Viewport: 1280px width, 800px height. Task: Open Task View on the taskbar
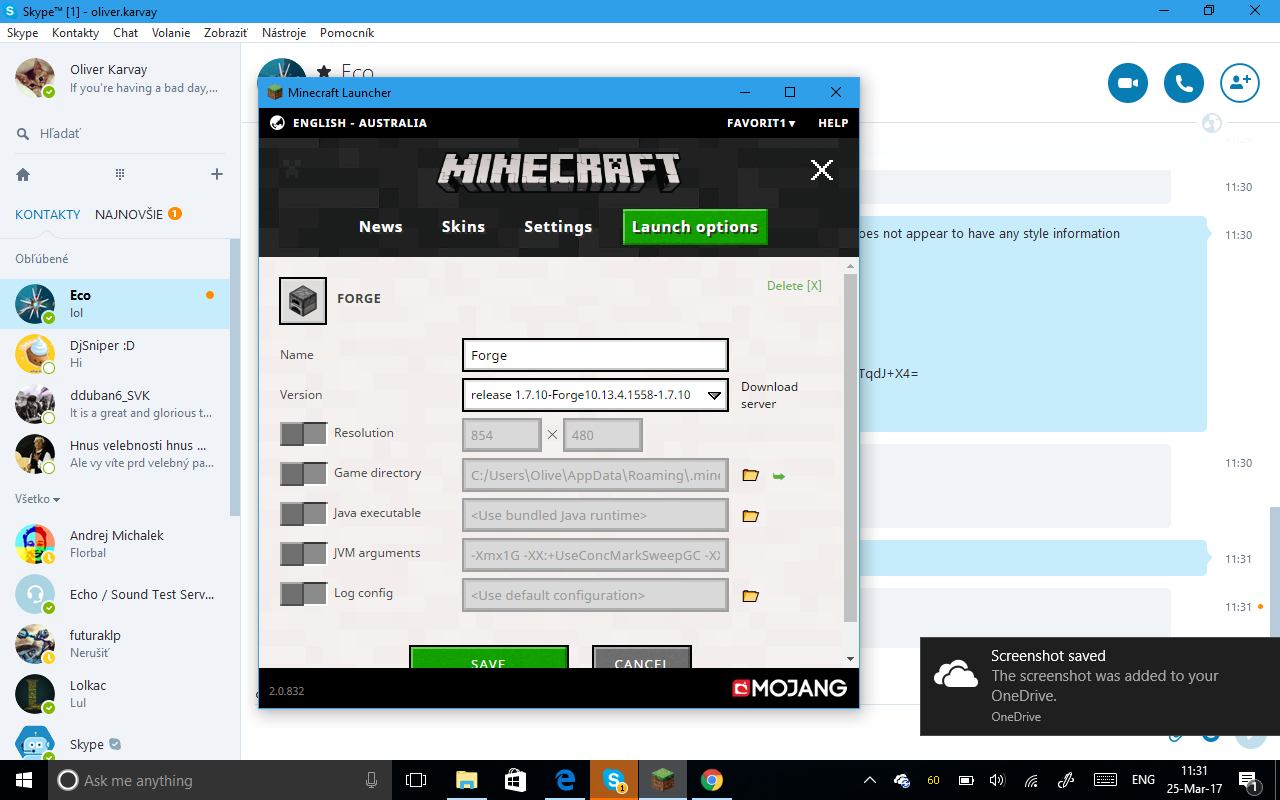pos(416,780)
